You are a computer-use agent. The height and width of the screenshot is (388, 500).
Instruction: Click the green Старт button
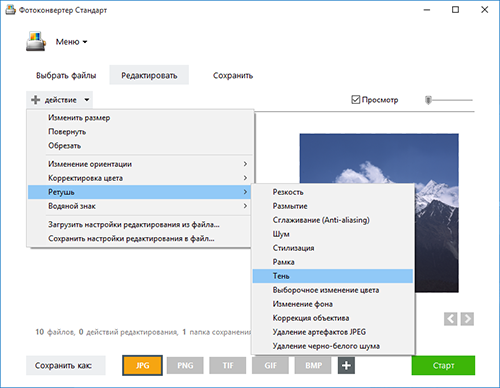pos(443,365)
